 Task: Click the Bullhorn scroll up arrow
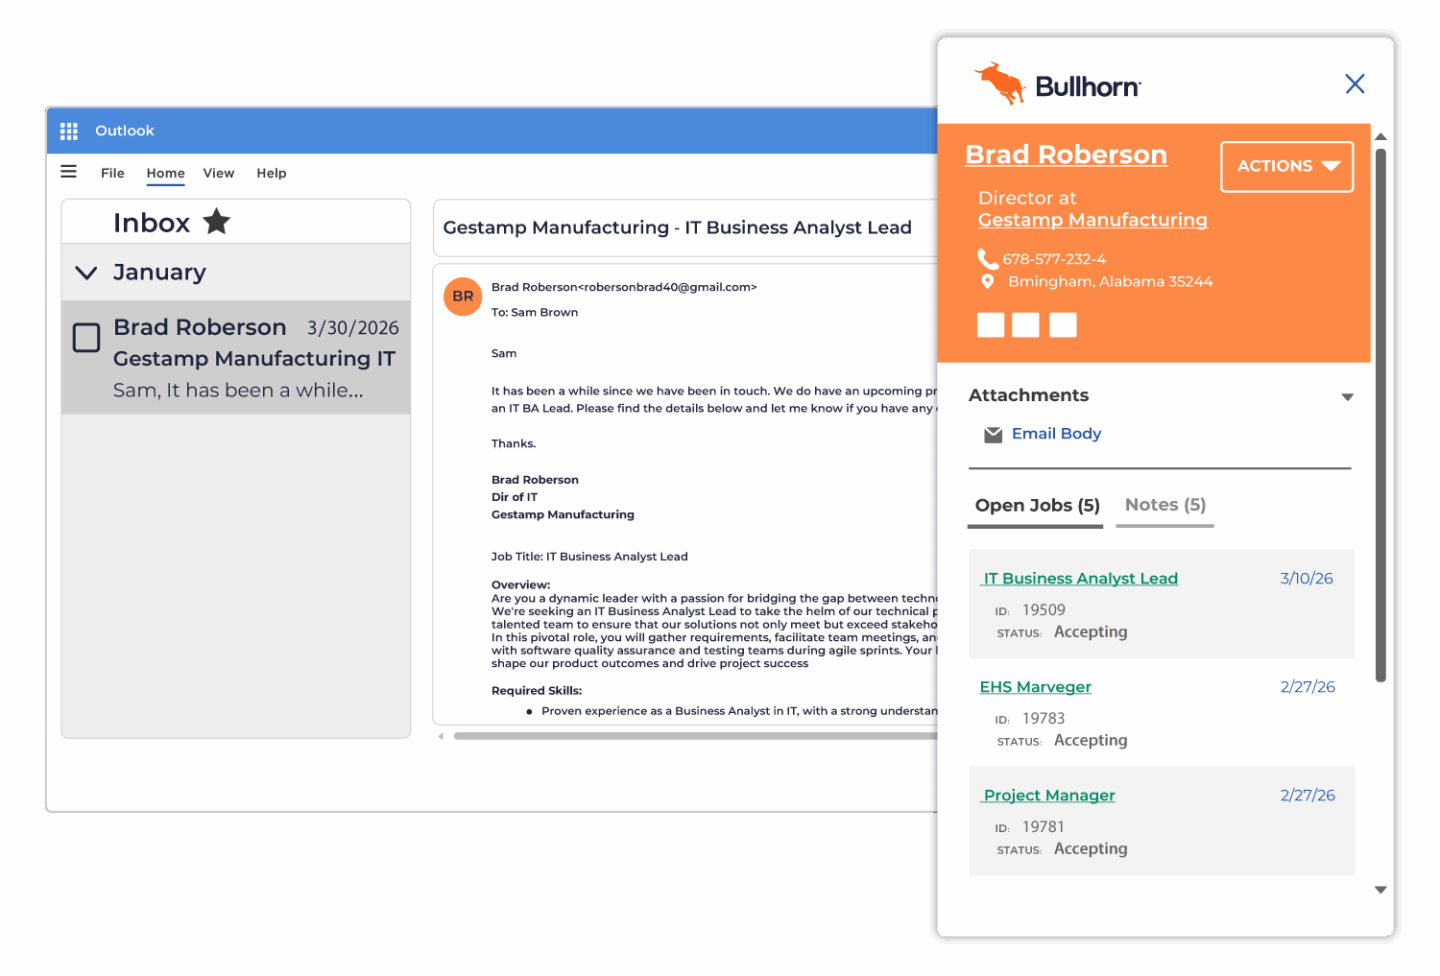(1381, 137)
